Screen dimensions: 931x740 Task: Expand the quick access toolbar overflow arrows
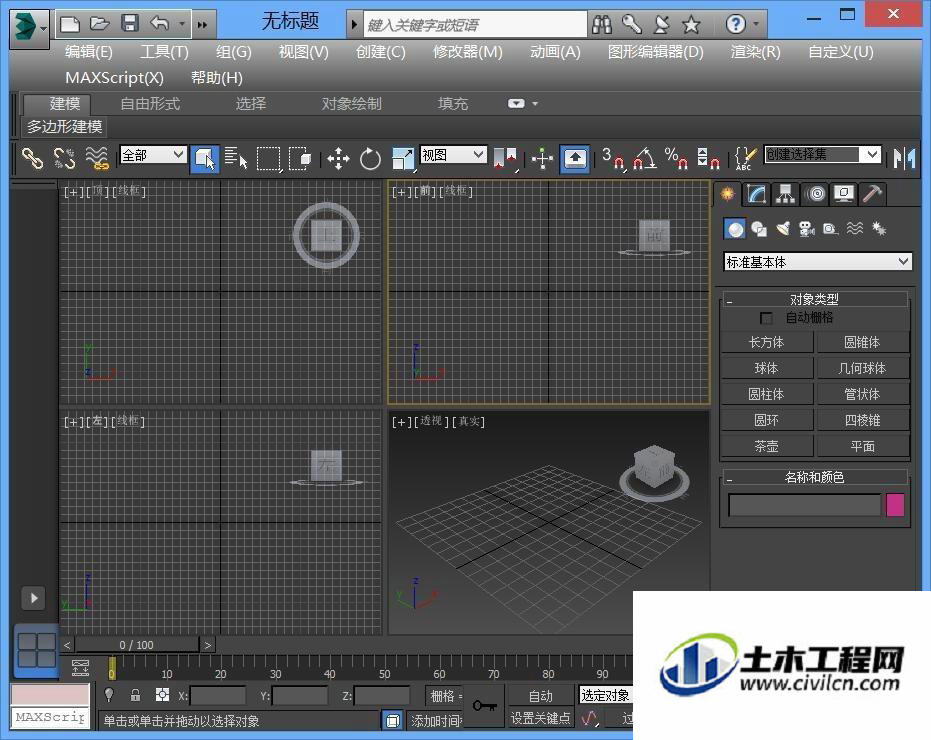tap(202, 24)
